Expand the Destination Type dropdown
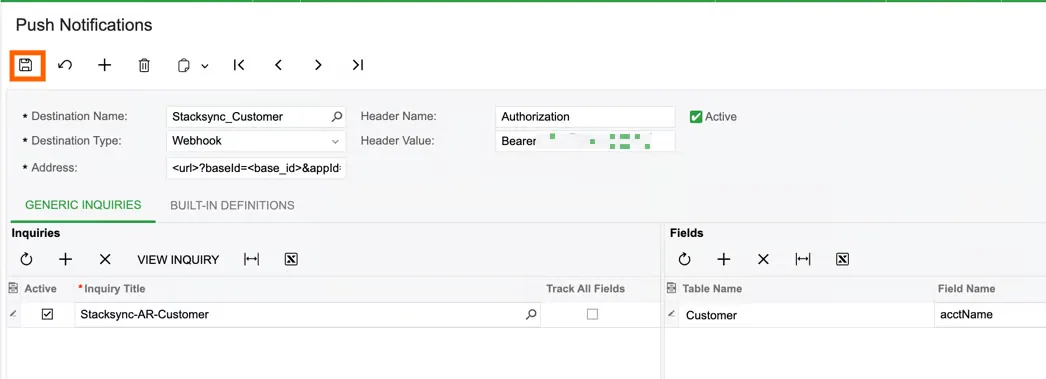Image resolution: width=1046 pixels, height=379 pixels. [x=335, y=141]
